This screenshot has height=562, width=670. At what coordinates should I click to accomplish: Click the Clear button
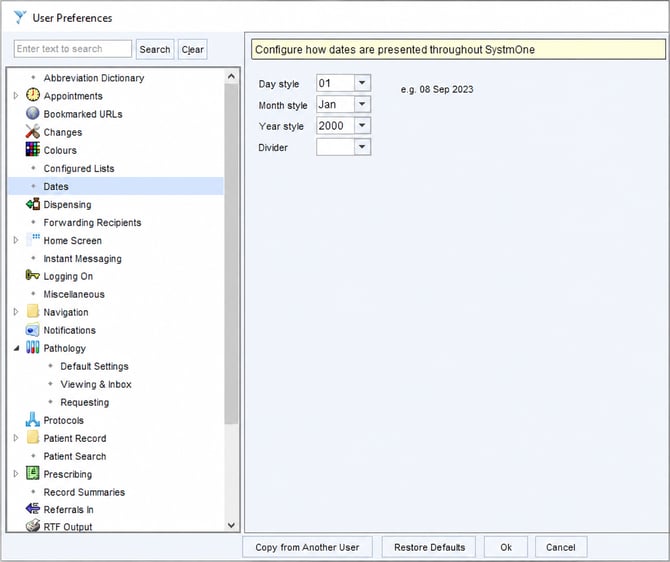click(193, 49)
